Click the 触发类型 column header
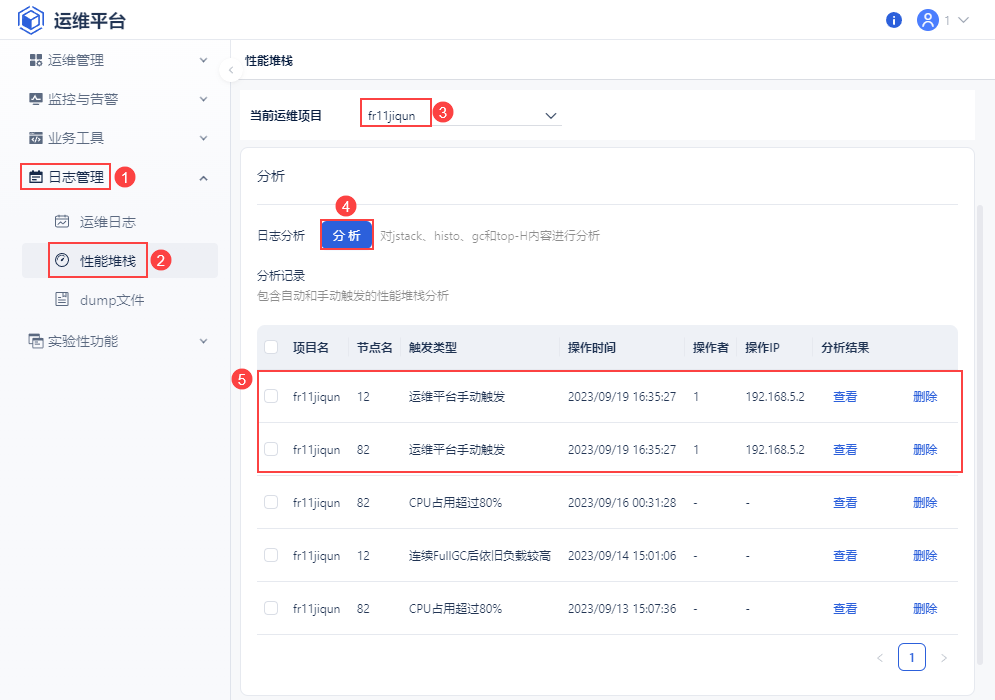 pos(433,348)
